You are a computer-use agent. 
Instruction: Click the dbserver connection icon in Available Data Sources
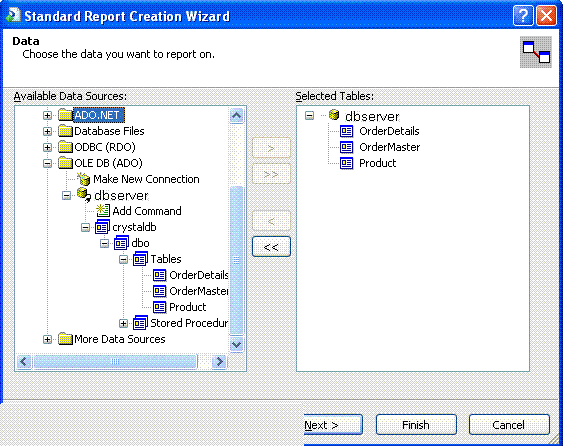tap(84, 195)
